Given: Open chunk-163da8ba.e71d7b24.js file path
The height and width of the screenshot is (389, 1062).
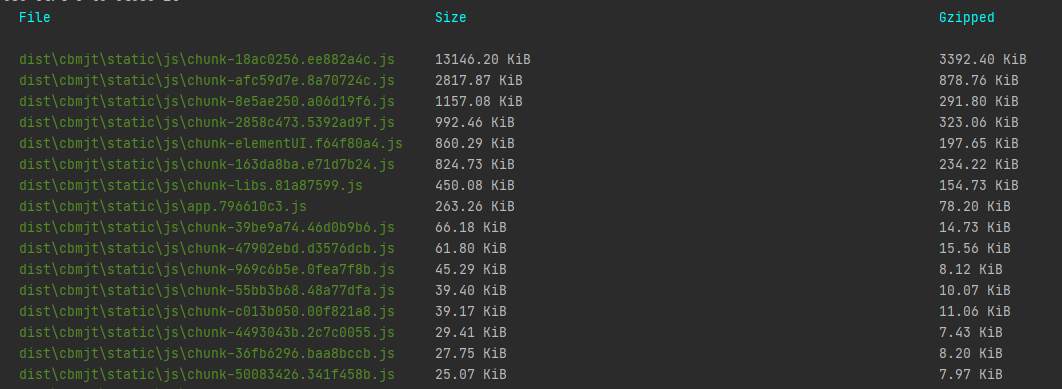Looking at the screenshot, I should click(207, 165).
